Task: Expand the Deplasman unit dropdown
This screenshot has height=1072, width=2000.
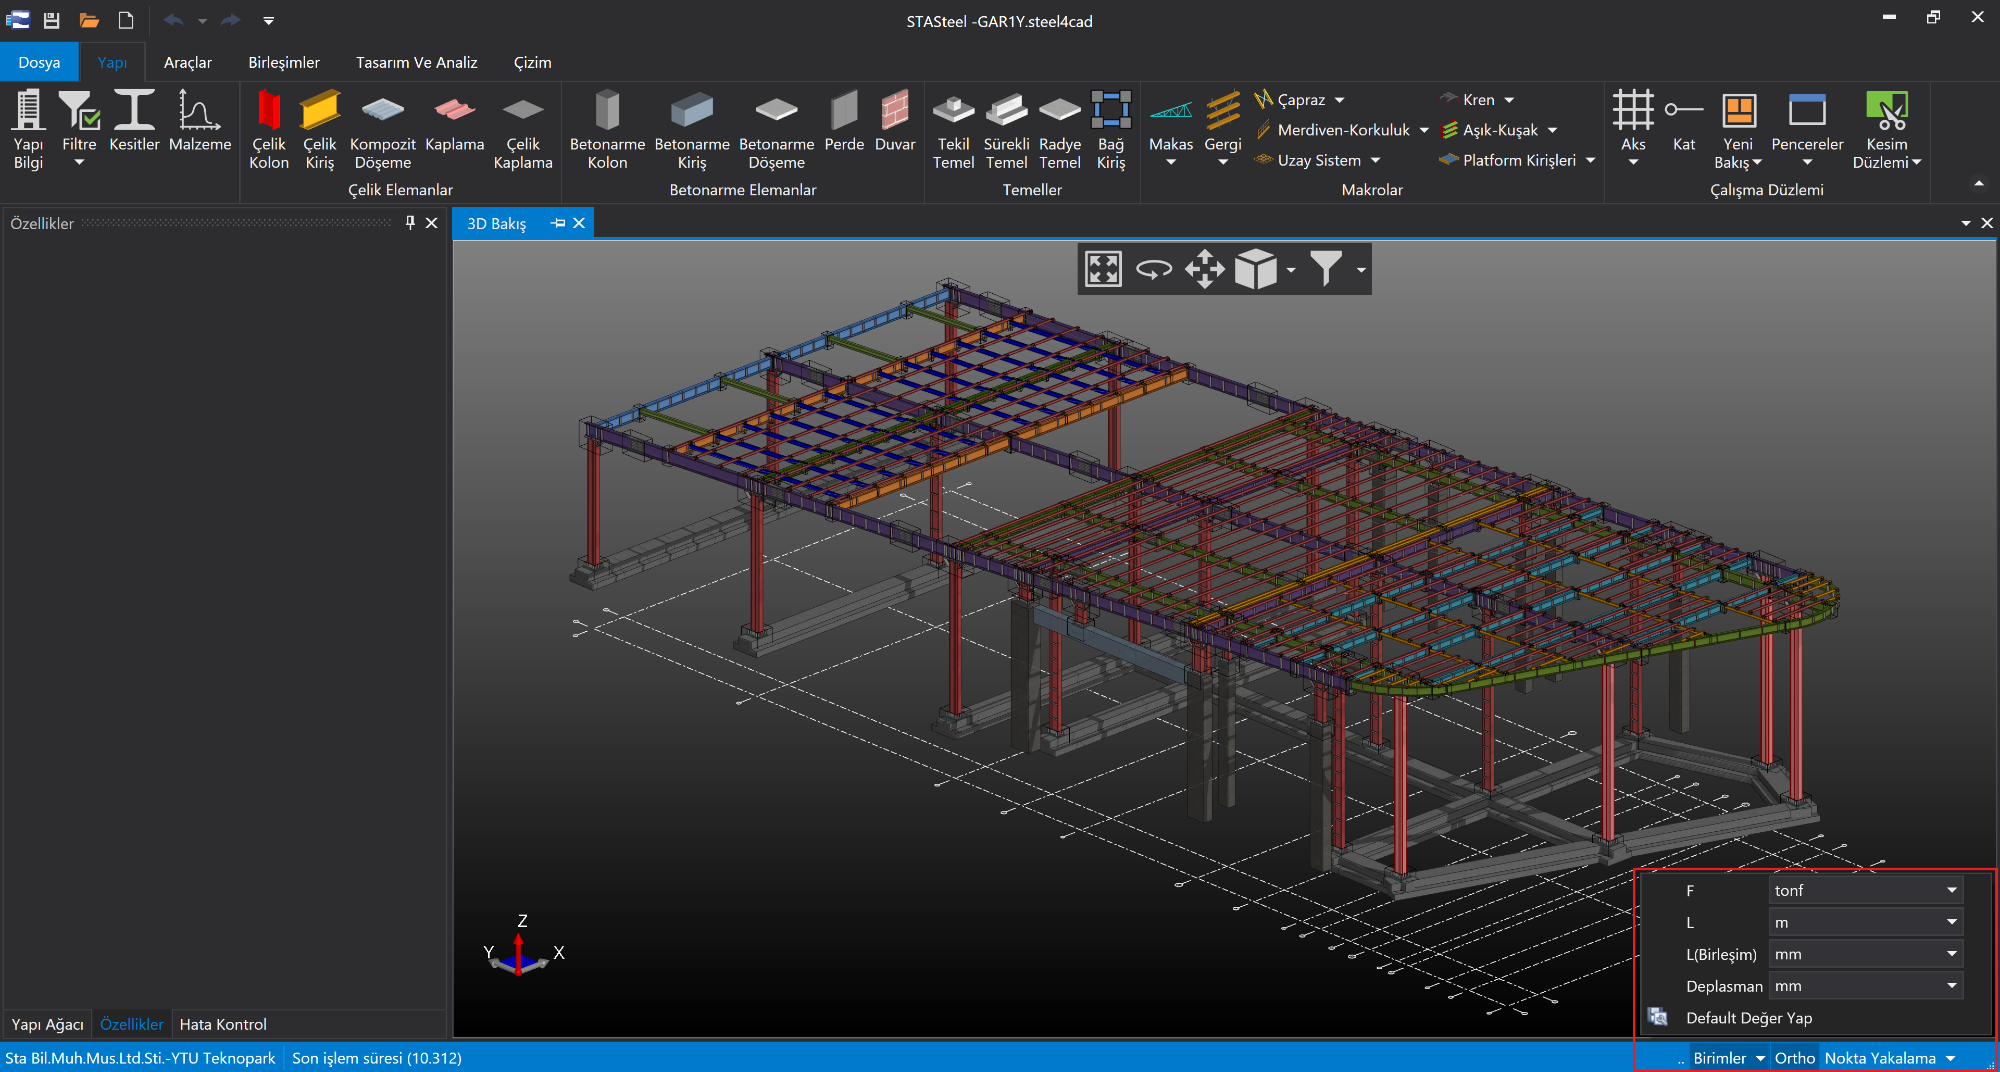Action: (x=1865, y=986)
